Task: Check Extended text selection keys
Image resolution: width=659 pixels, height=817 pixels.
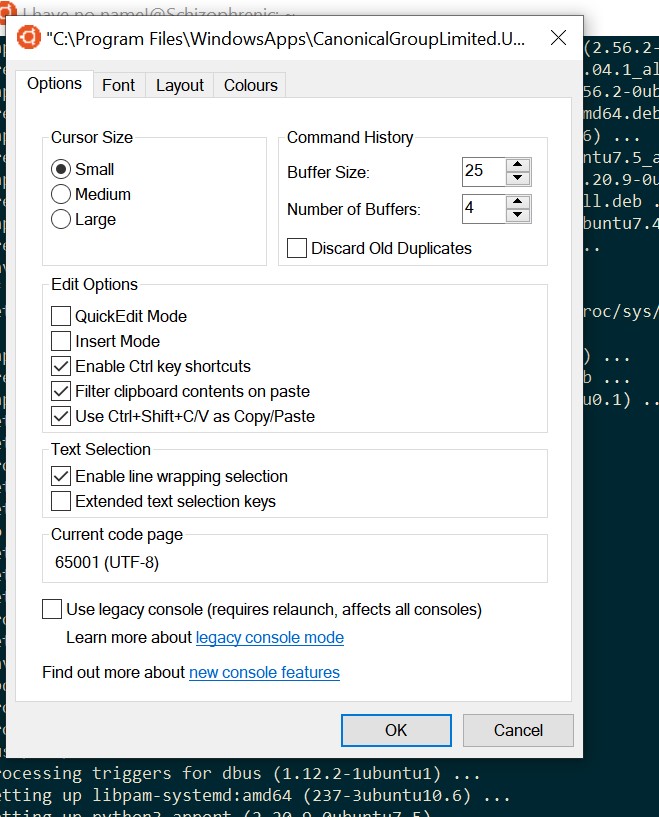Action: coord(61,501)
